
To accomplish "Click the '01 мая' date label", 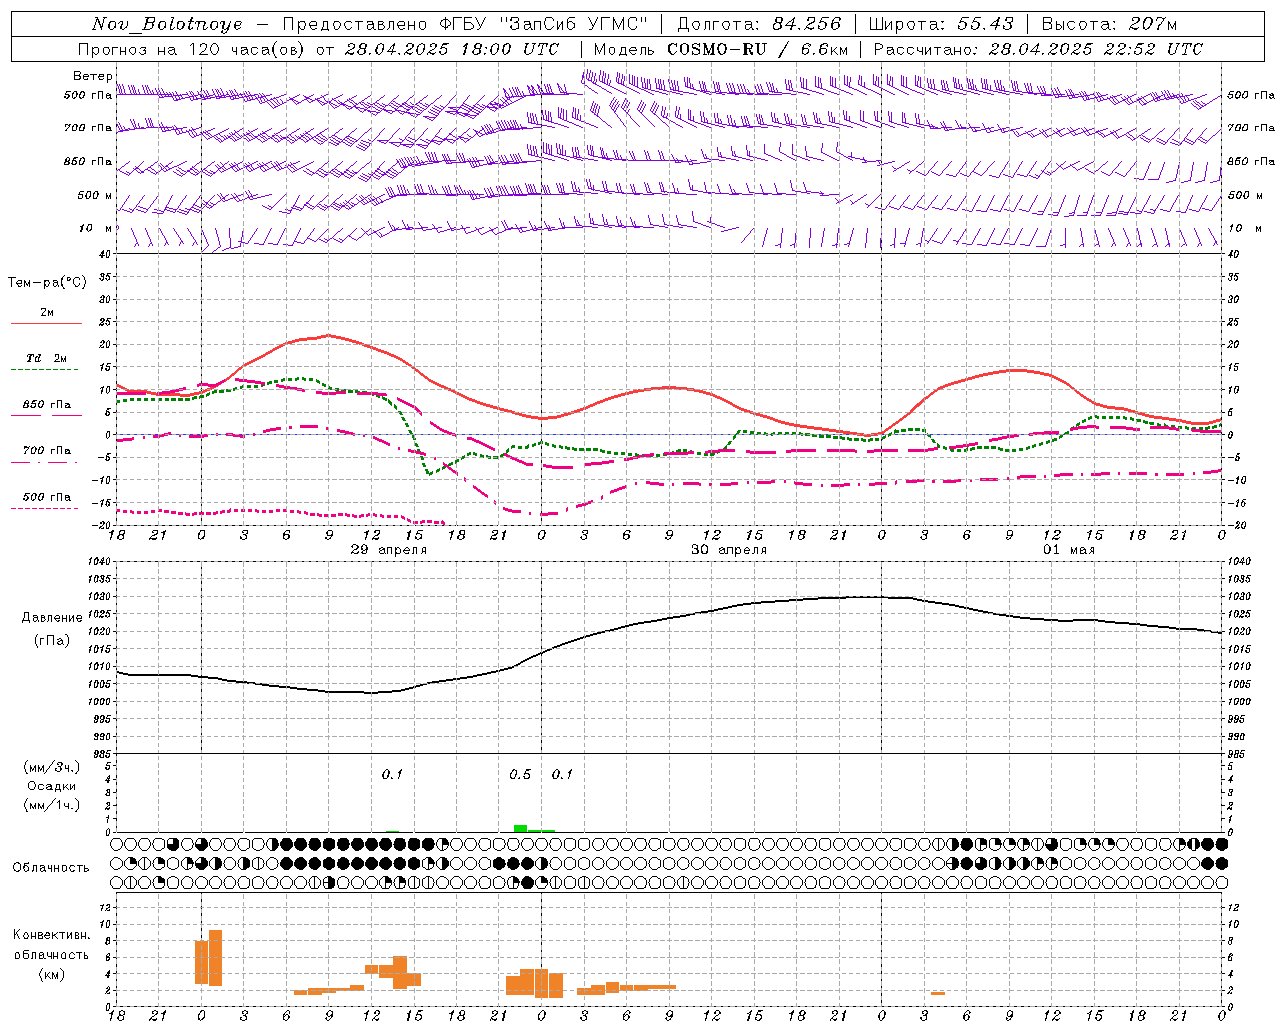I will (x=1069, y=550).
